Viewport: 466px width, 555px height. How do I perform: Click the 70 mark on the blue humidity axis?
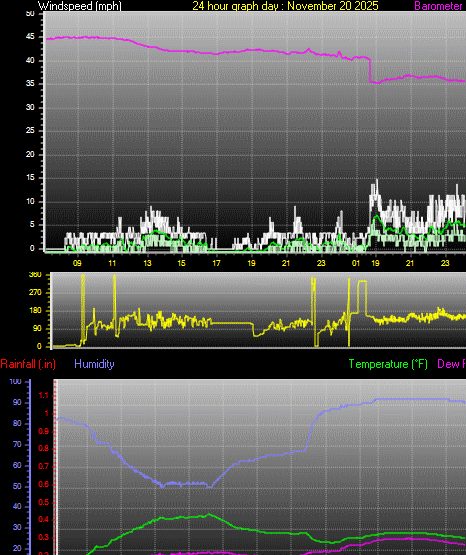(17, 444)
